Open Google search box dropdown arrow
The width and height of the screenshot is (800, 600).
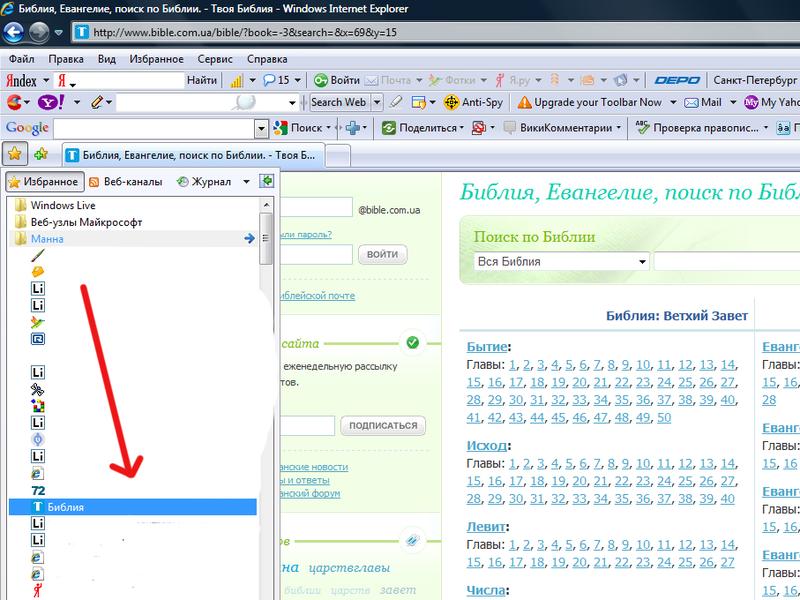(x=261, y=128)
